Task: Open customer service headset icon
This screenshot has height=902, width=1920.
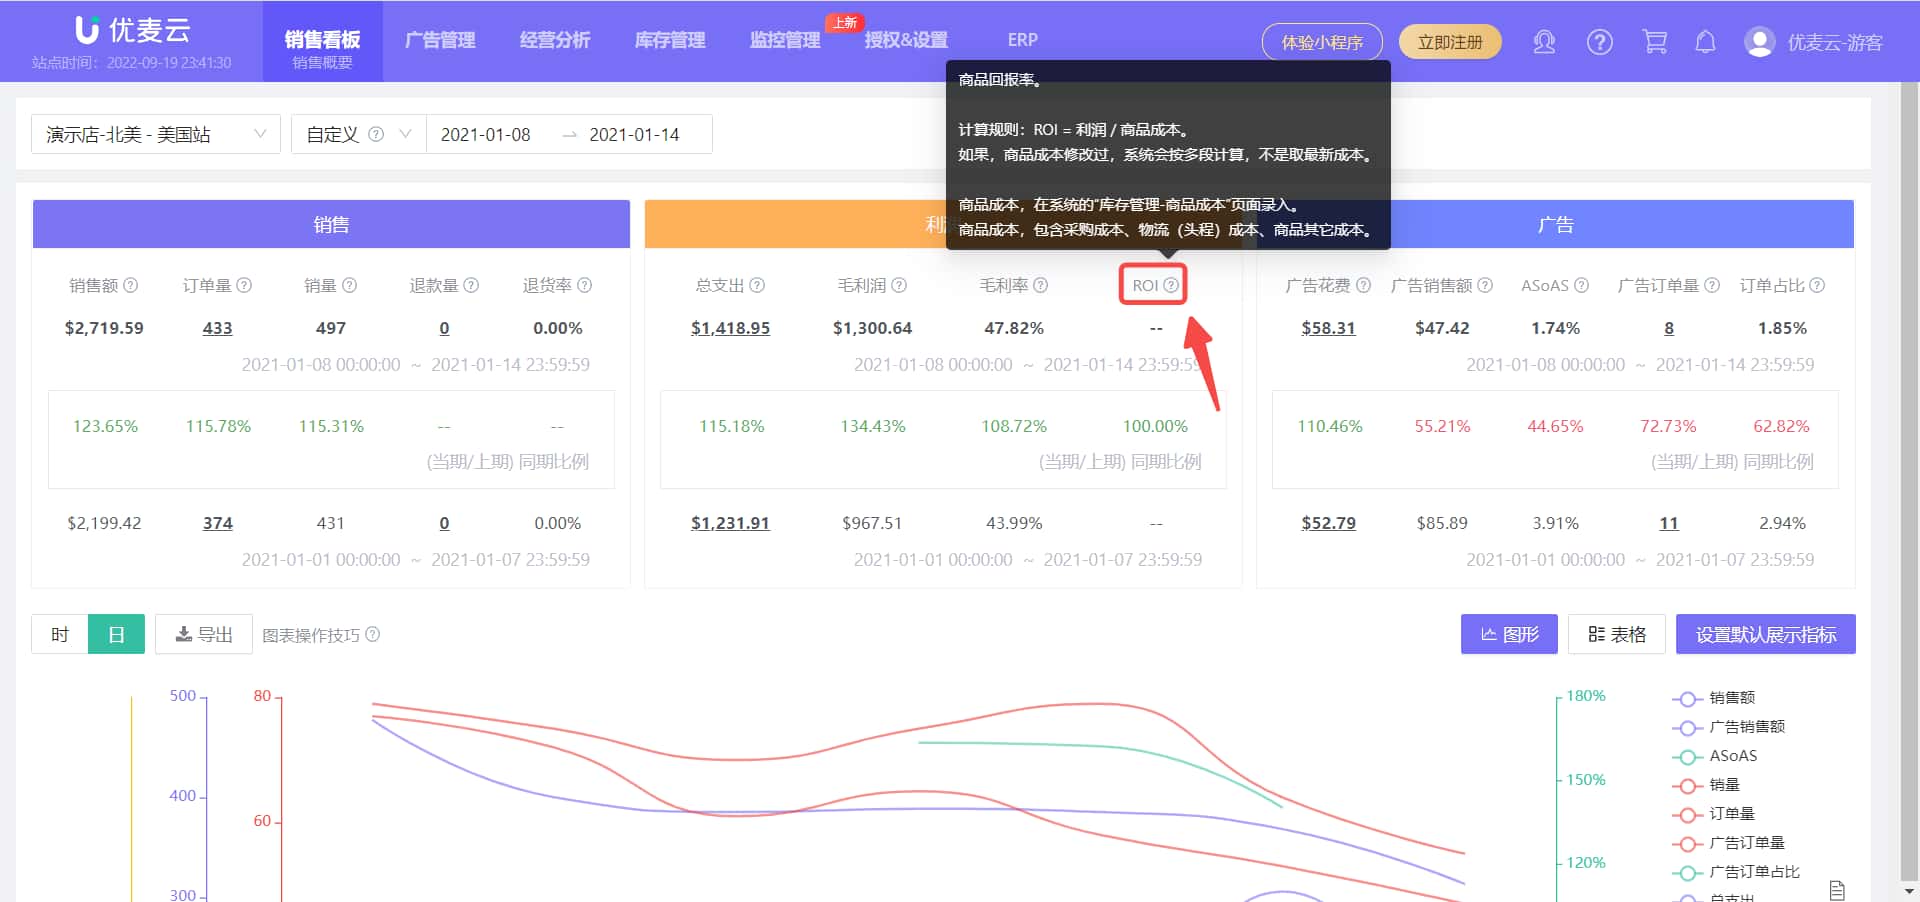Action: tap(1544, 42)
